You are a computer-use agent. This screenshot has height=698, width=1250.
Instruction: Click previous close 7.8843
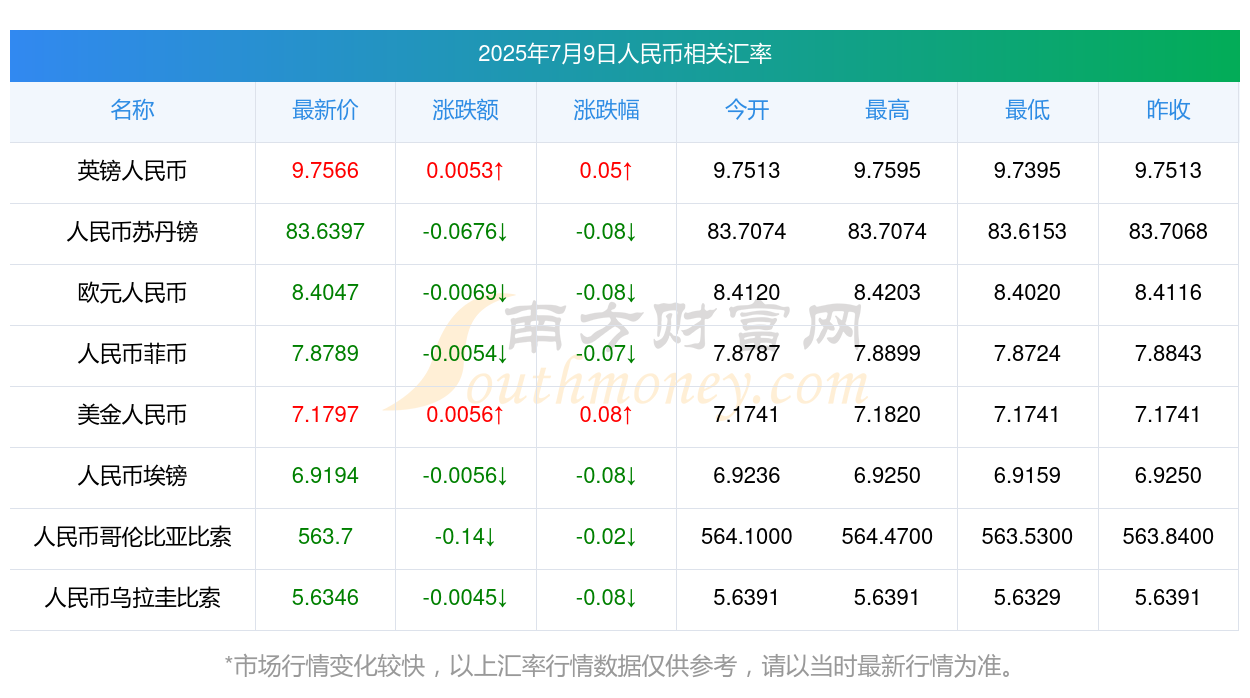pyautogui.click(x=1168, y=354)
